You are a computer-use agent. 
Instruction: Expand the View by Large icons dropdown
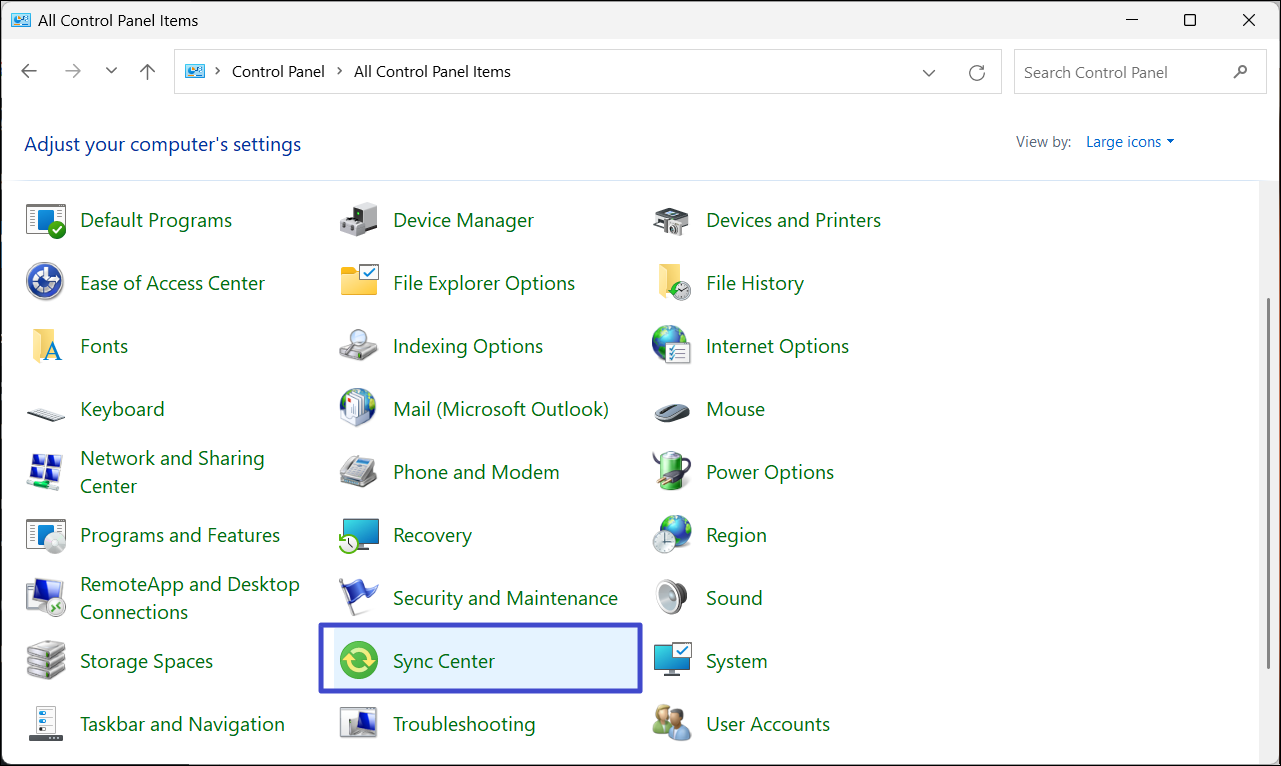[x=1130, y=142]
